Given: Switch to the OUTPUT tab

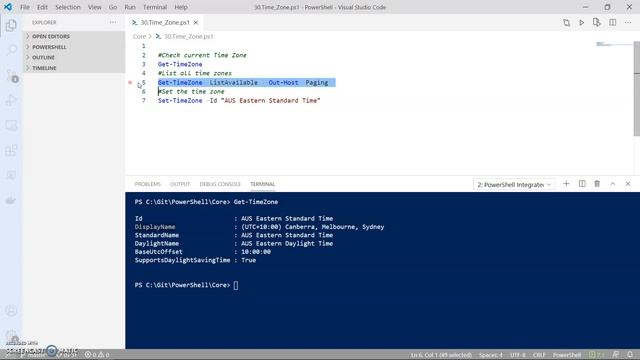Looking at the screenshot, I should [x=180, y=184].
